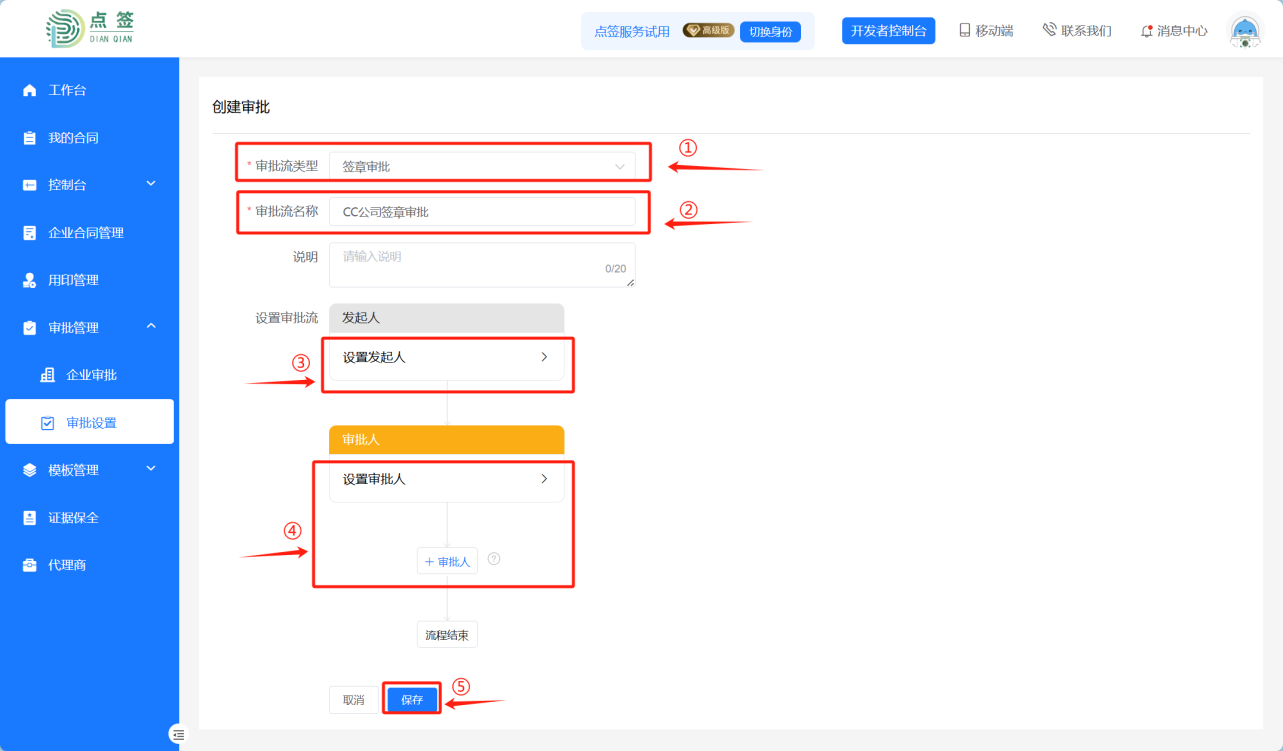Open 设置审批人 chevron arrow
Screen dimensions: 1283x751
pos(544,479)
